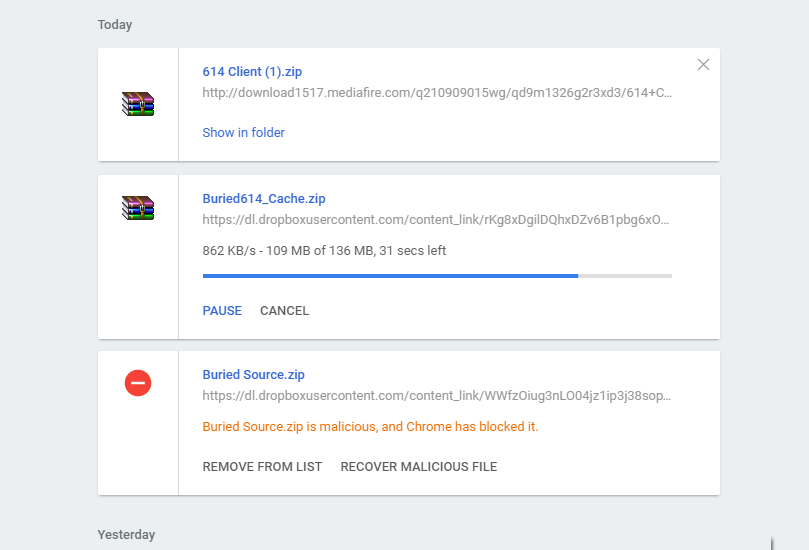Click the download speed status text
The height and width of the screenshot is (550, 809).
(x=324, y=251)
